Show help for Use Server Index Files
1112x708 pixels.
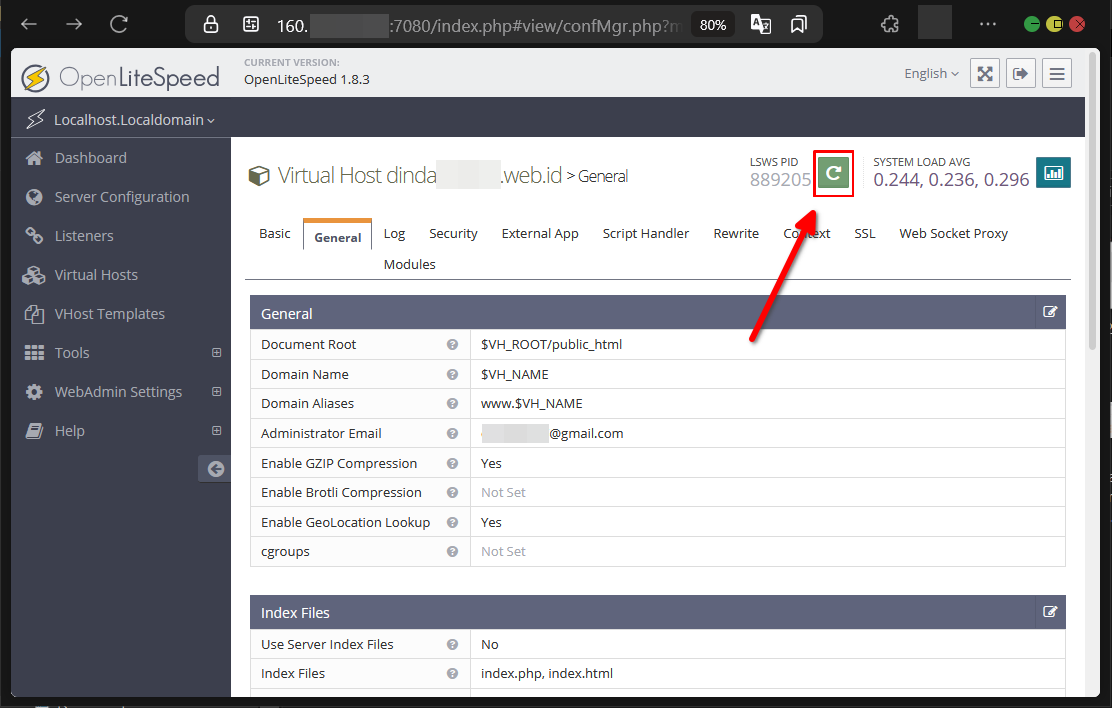click(452, 644)
